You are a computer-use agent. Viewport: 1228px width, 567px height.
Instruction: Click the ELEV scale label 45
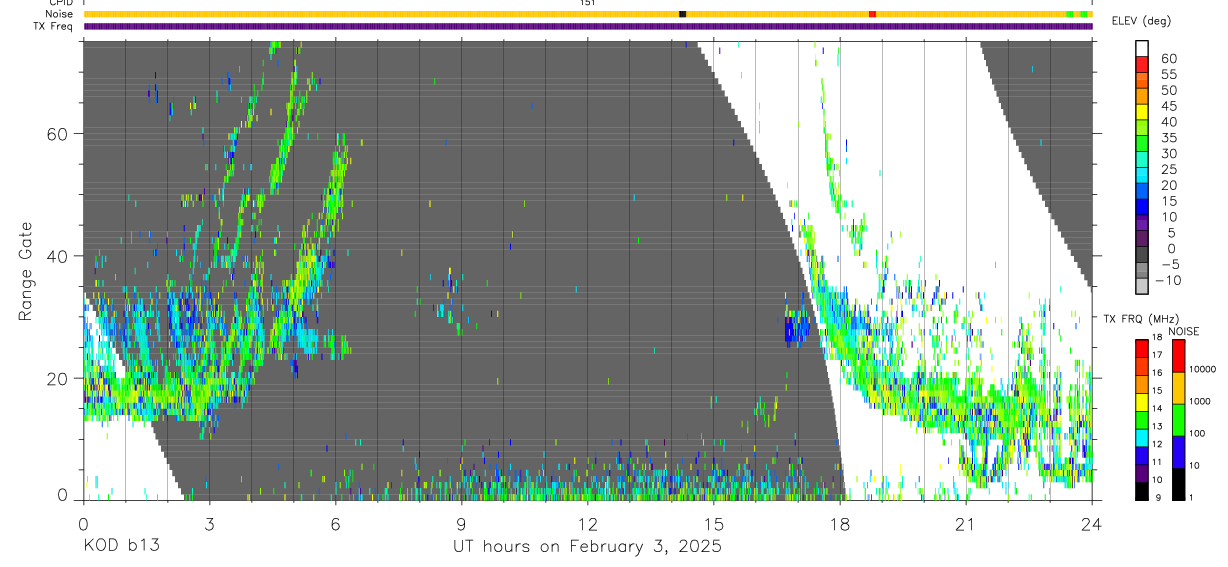1168,106
